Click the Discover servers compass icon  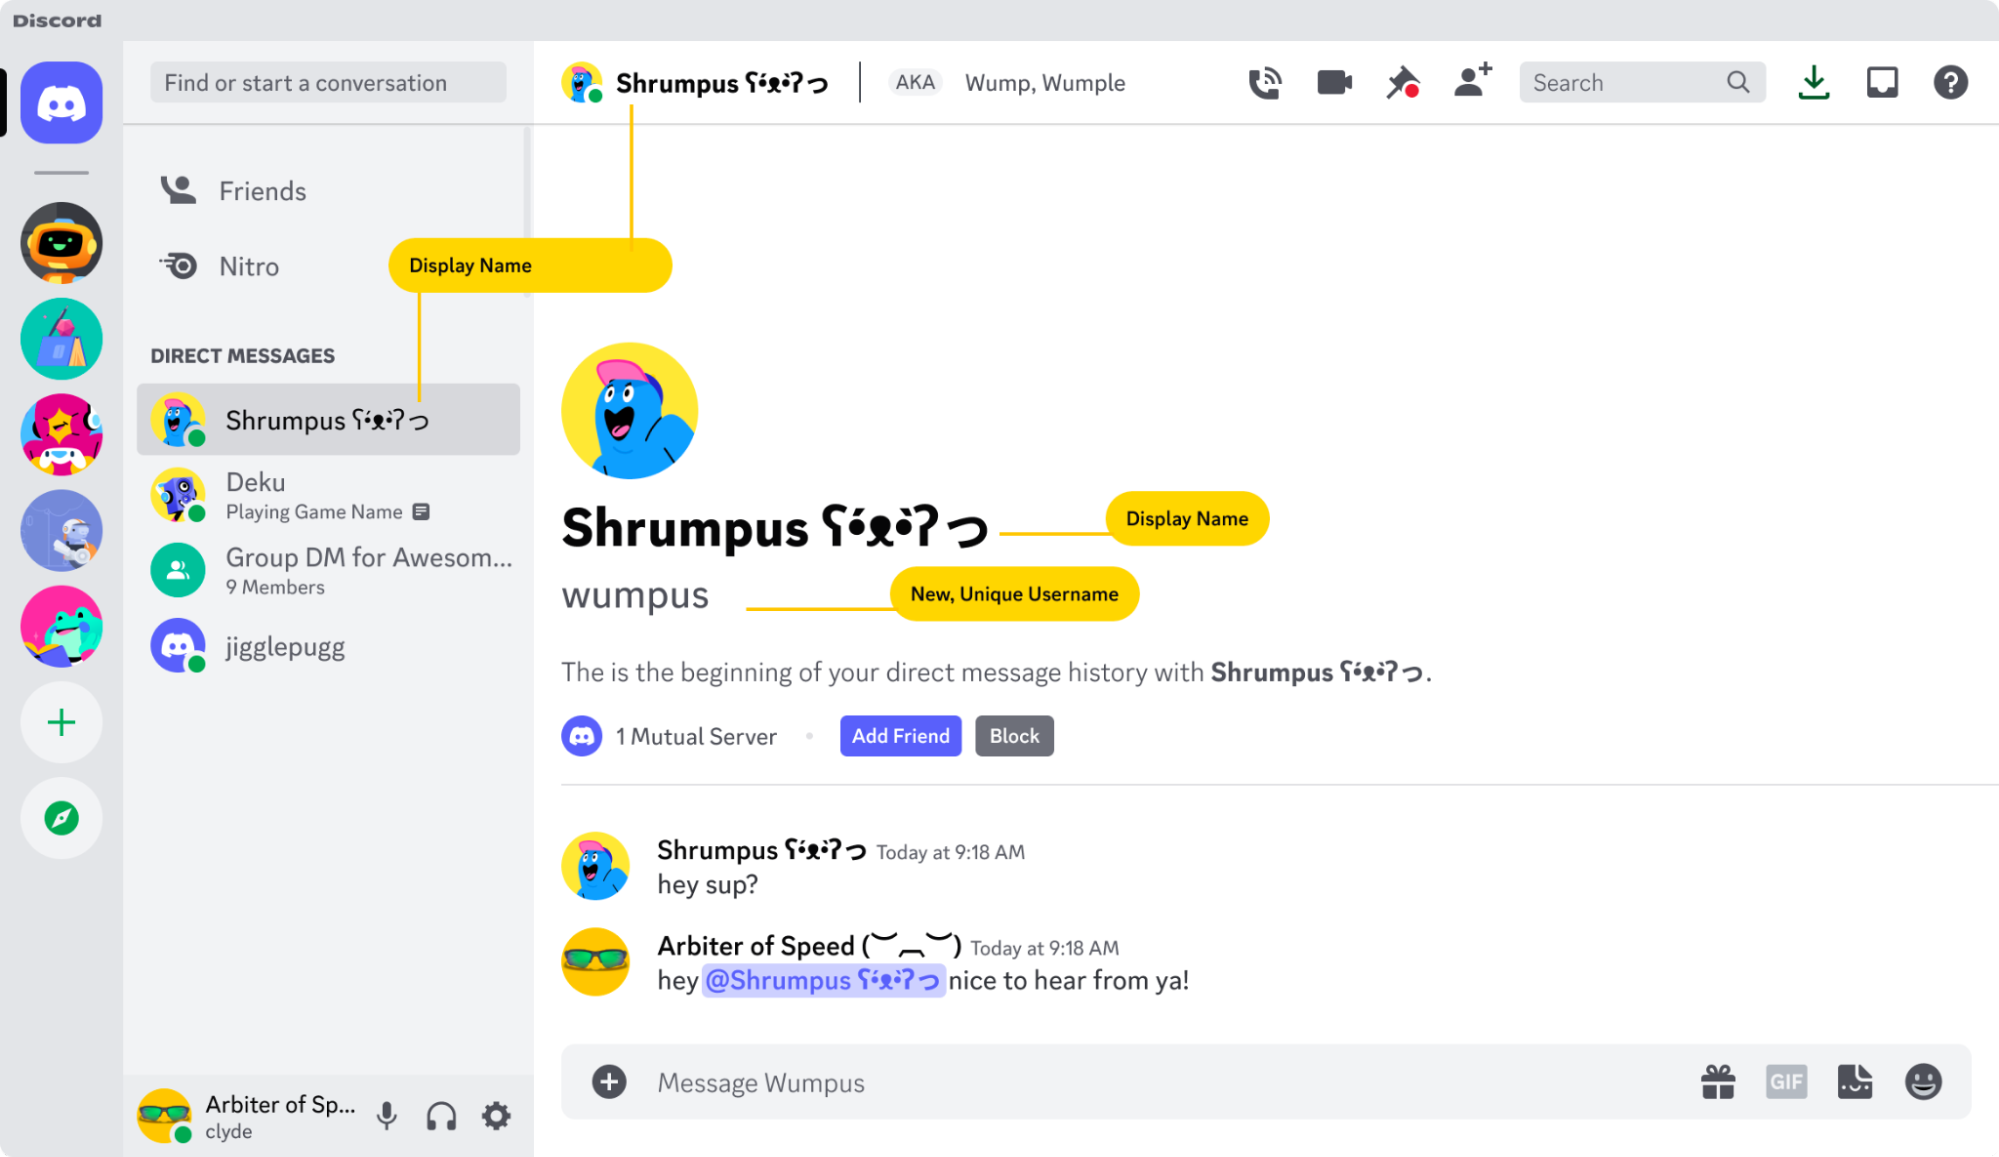pyautogui.click(x=61, y=818)
